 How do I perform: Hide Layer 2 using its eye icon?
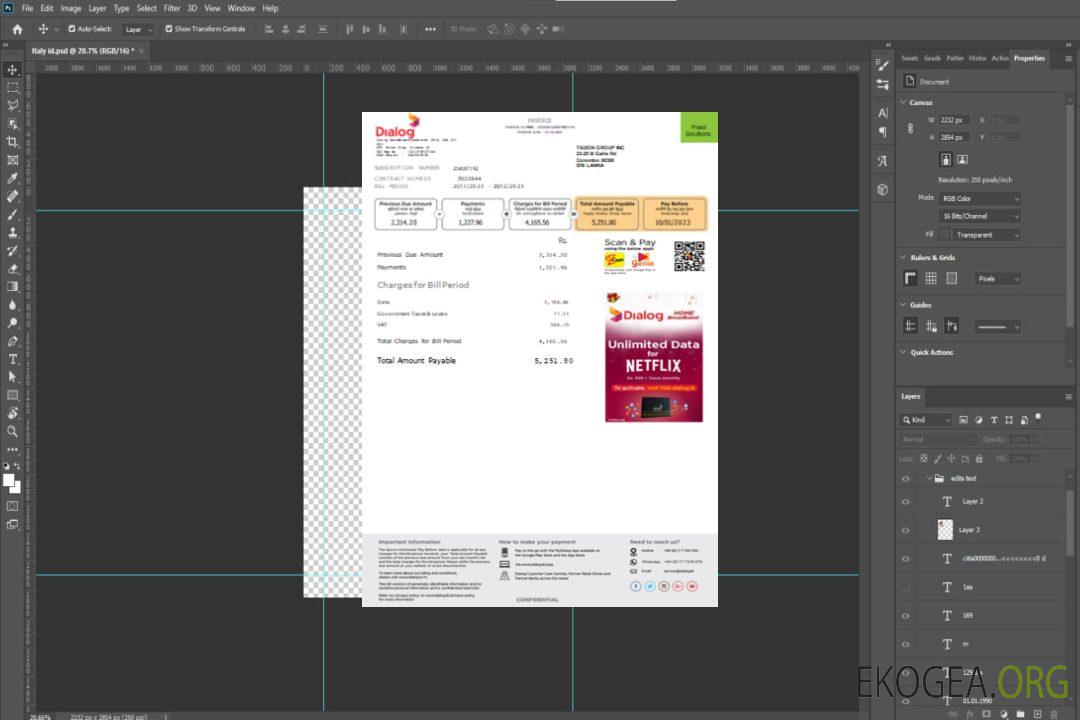click(x=905, y=501)
